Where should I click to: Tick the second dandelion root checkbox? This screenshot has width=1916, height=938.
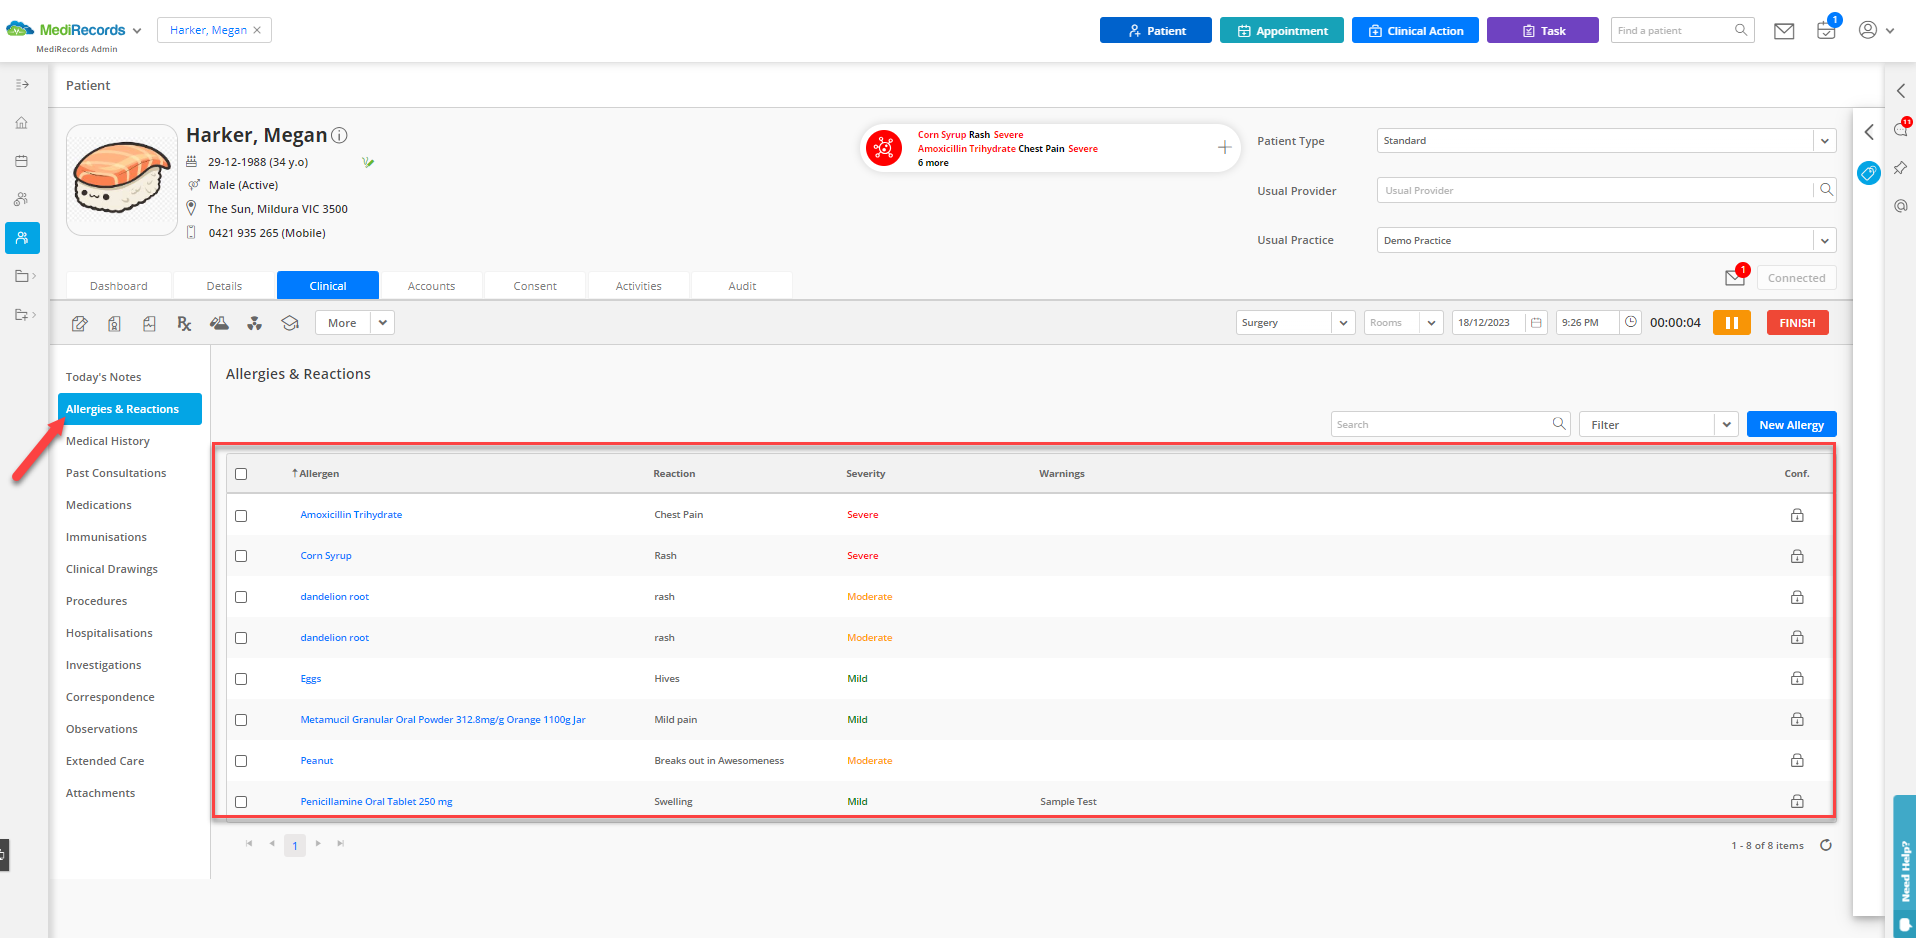pyautogui.click(x=241, y=638)
